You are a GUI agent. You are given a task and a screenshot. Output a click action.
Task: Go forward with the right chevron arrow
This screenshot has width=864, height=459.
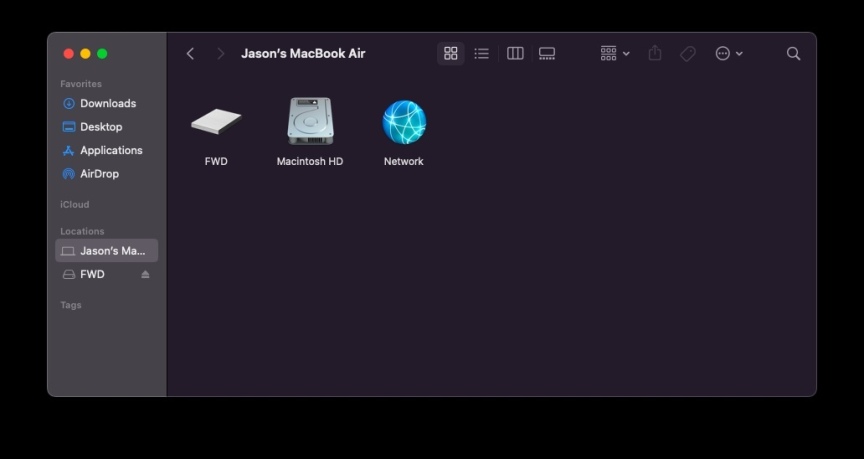click(x=220, y=53)
